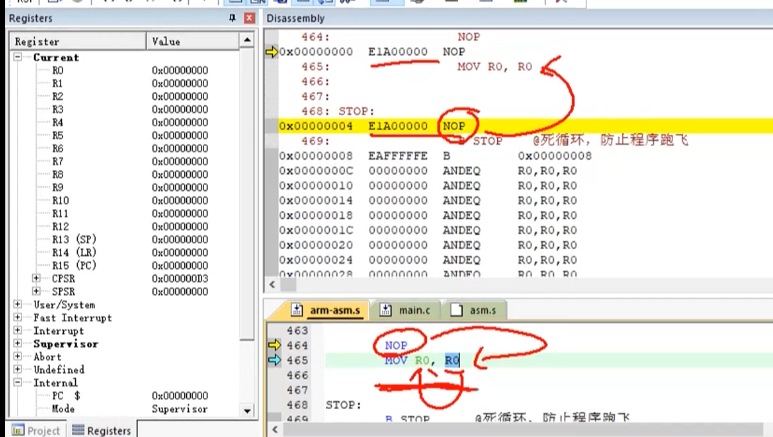Screen dimensions: 773x437
Task: Select the R15 (PC) register row
Action: click(126, 265)
